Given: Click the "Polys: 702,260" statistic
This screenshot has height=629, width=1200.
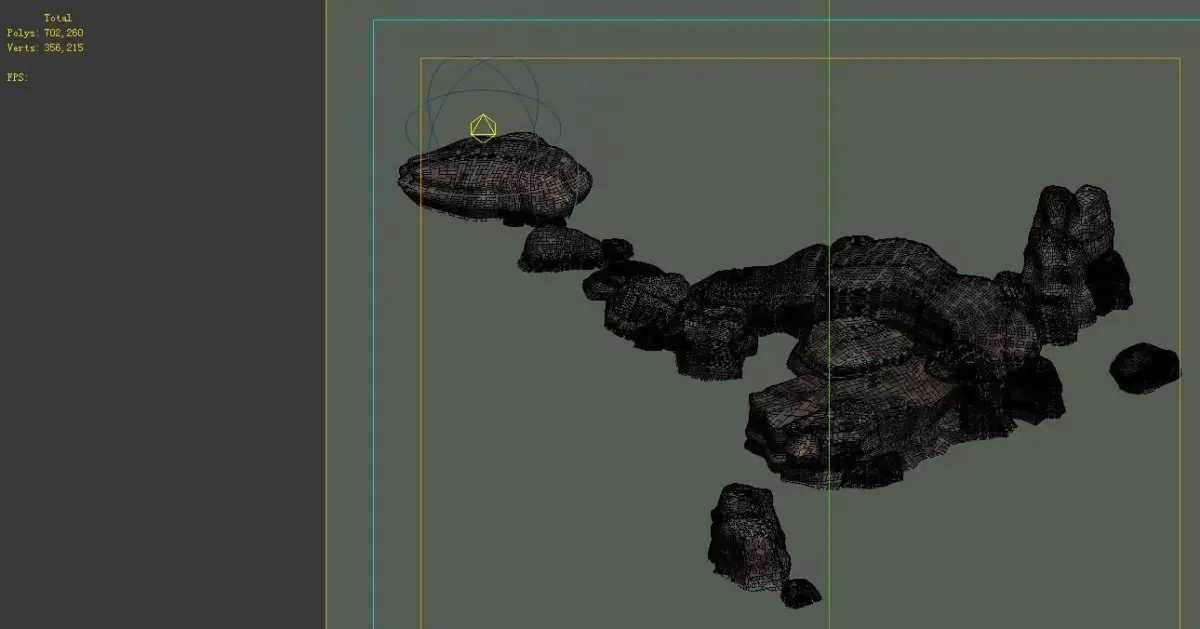Looking at the screenshot, I should coord(45,33).
